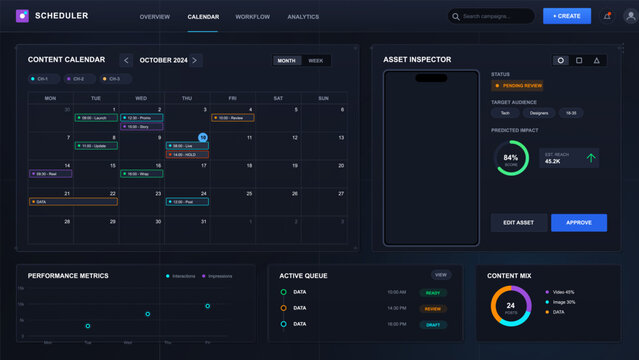The image size is (639, 360).
Task: Open the DATA event spanning October 21-22
Action: (73, 202)
